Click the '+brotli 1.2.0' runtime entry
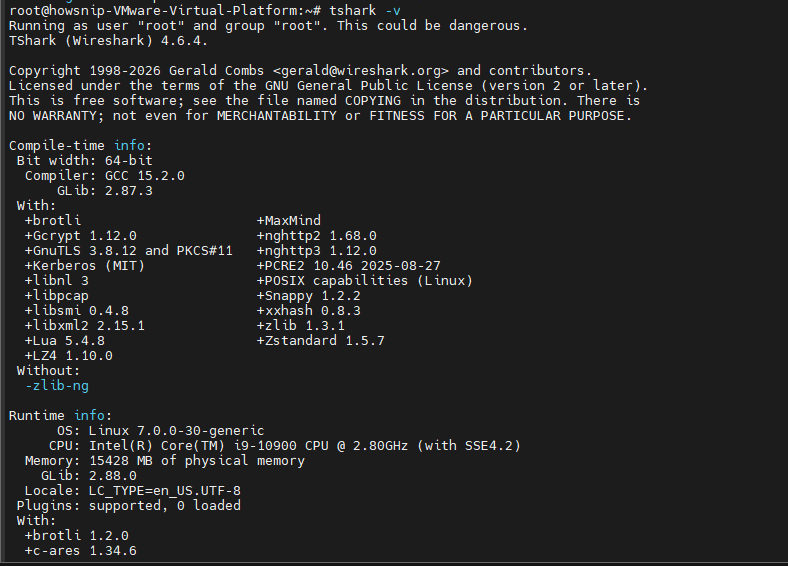The height and width of the screenshot is (566, 788). 76,536
